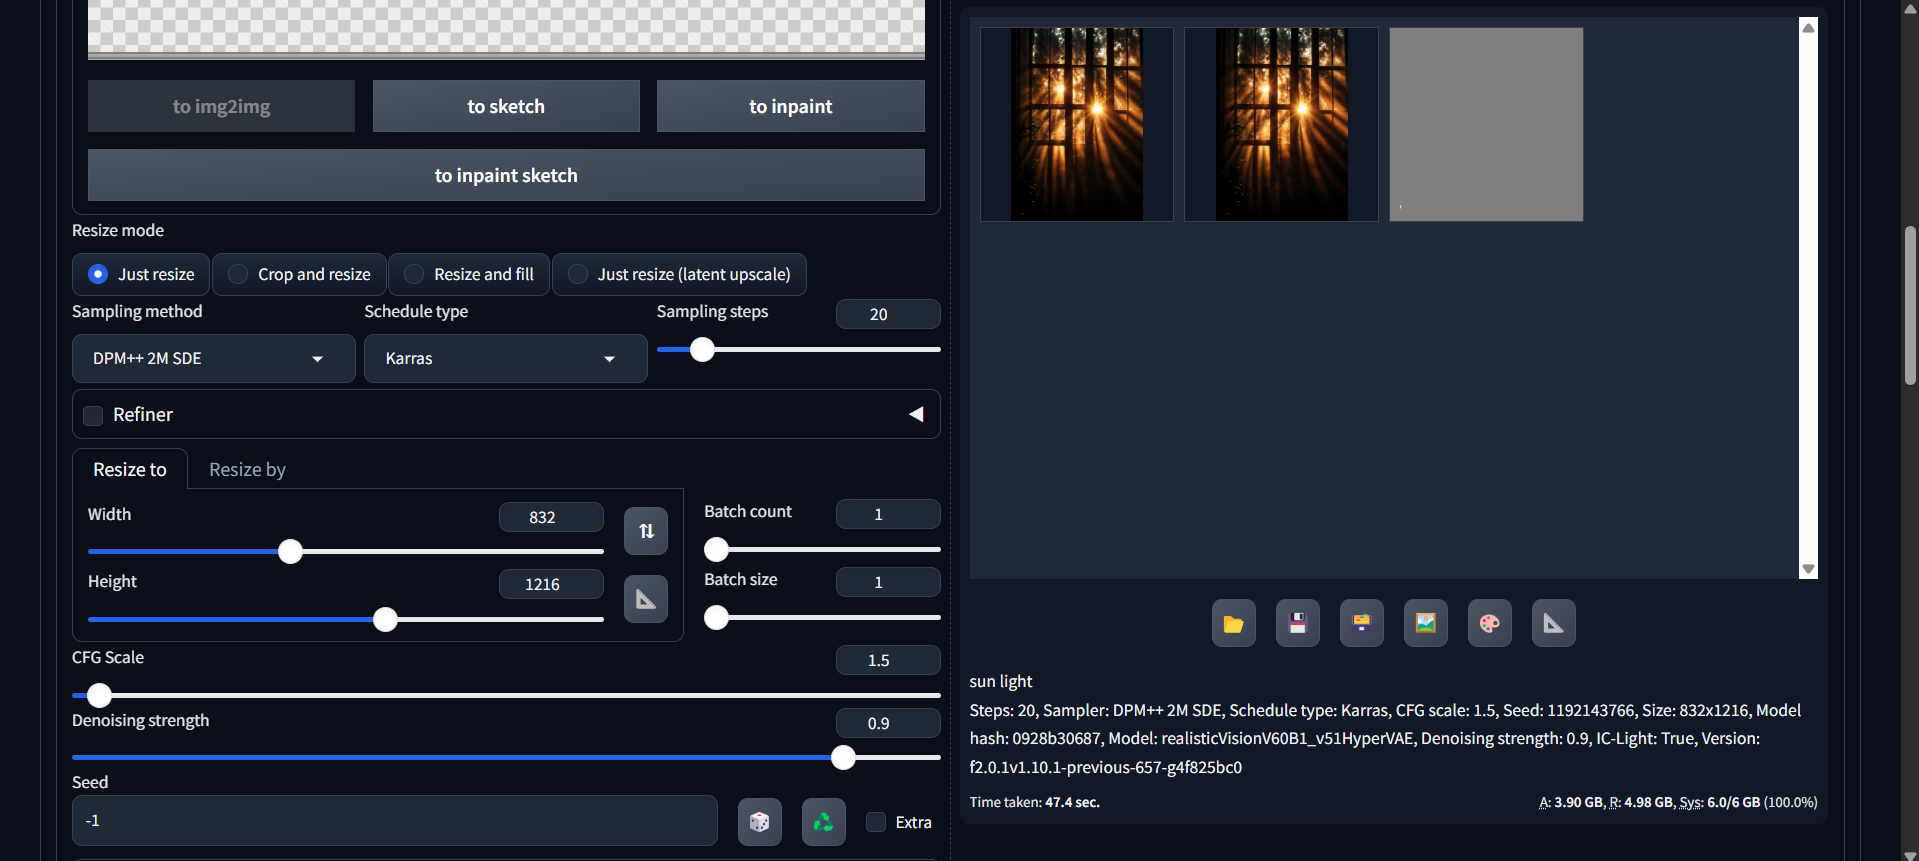Viewport: 1919px width, 861px height.
Task: Enable the Refiner checkbox
Action: pos(93,415)
